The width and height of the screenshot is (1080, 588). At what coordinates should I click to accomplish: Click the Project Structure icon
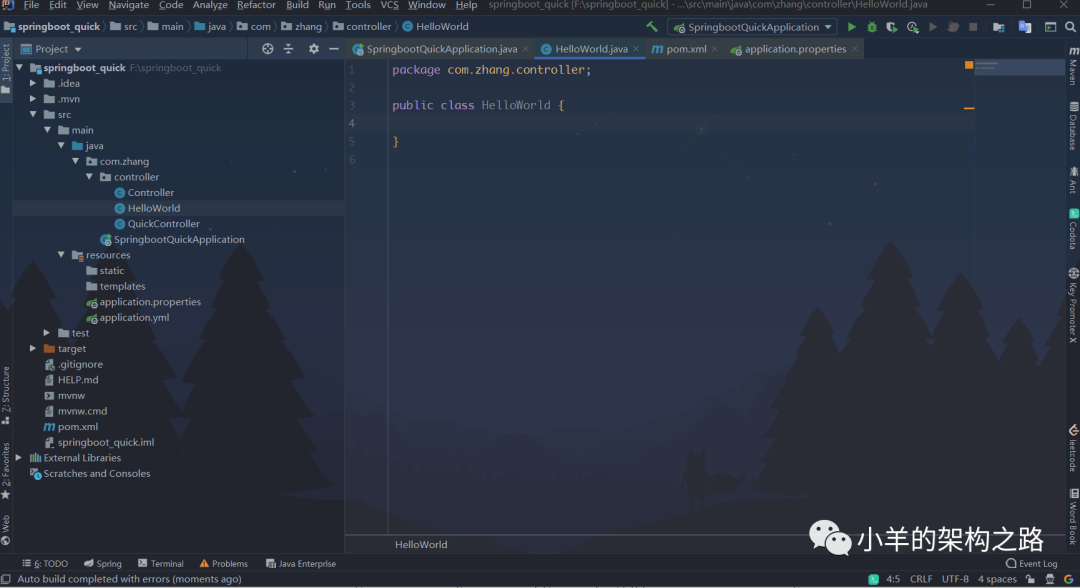coord(999,27)
